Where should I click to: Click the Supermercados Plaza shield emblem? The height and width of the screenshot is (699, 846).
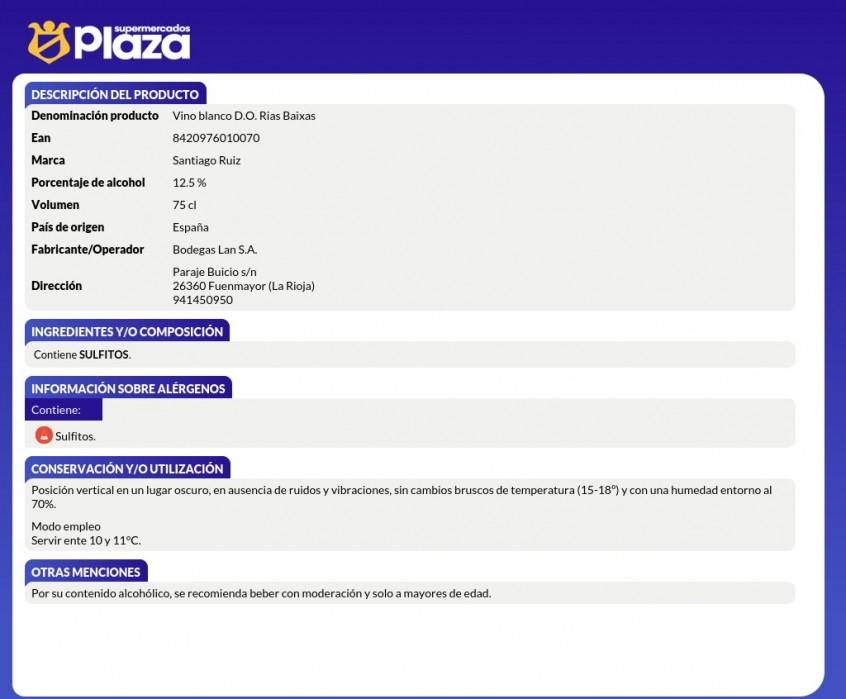[x=48, y=42]
